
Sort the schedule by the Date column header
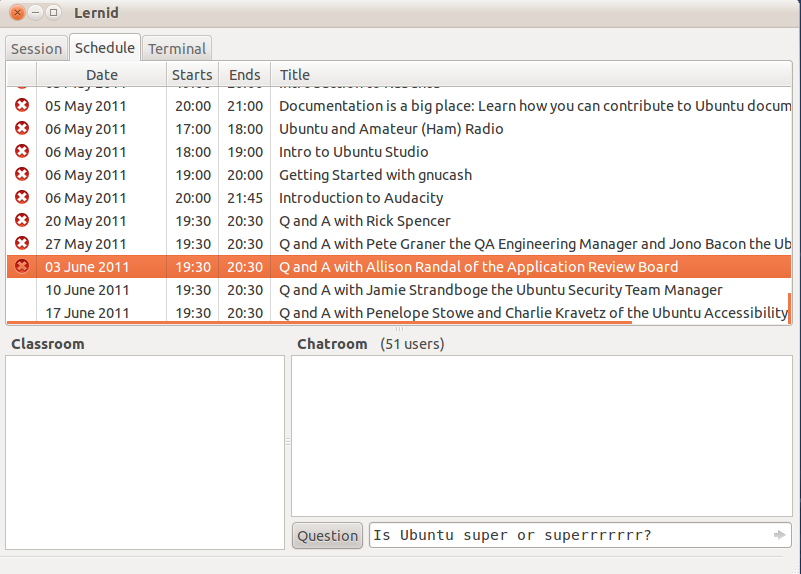click(x=102, y=75)
